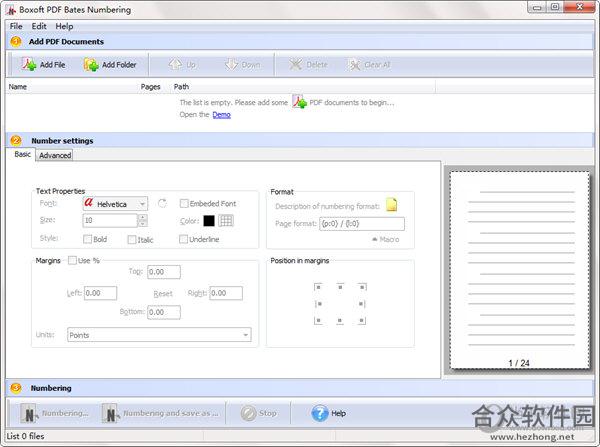
Task: Click Numbering and save as button
Action: pyautogui.click(x=160, y=413)
